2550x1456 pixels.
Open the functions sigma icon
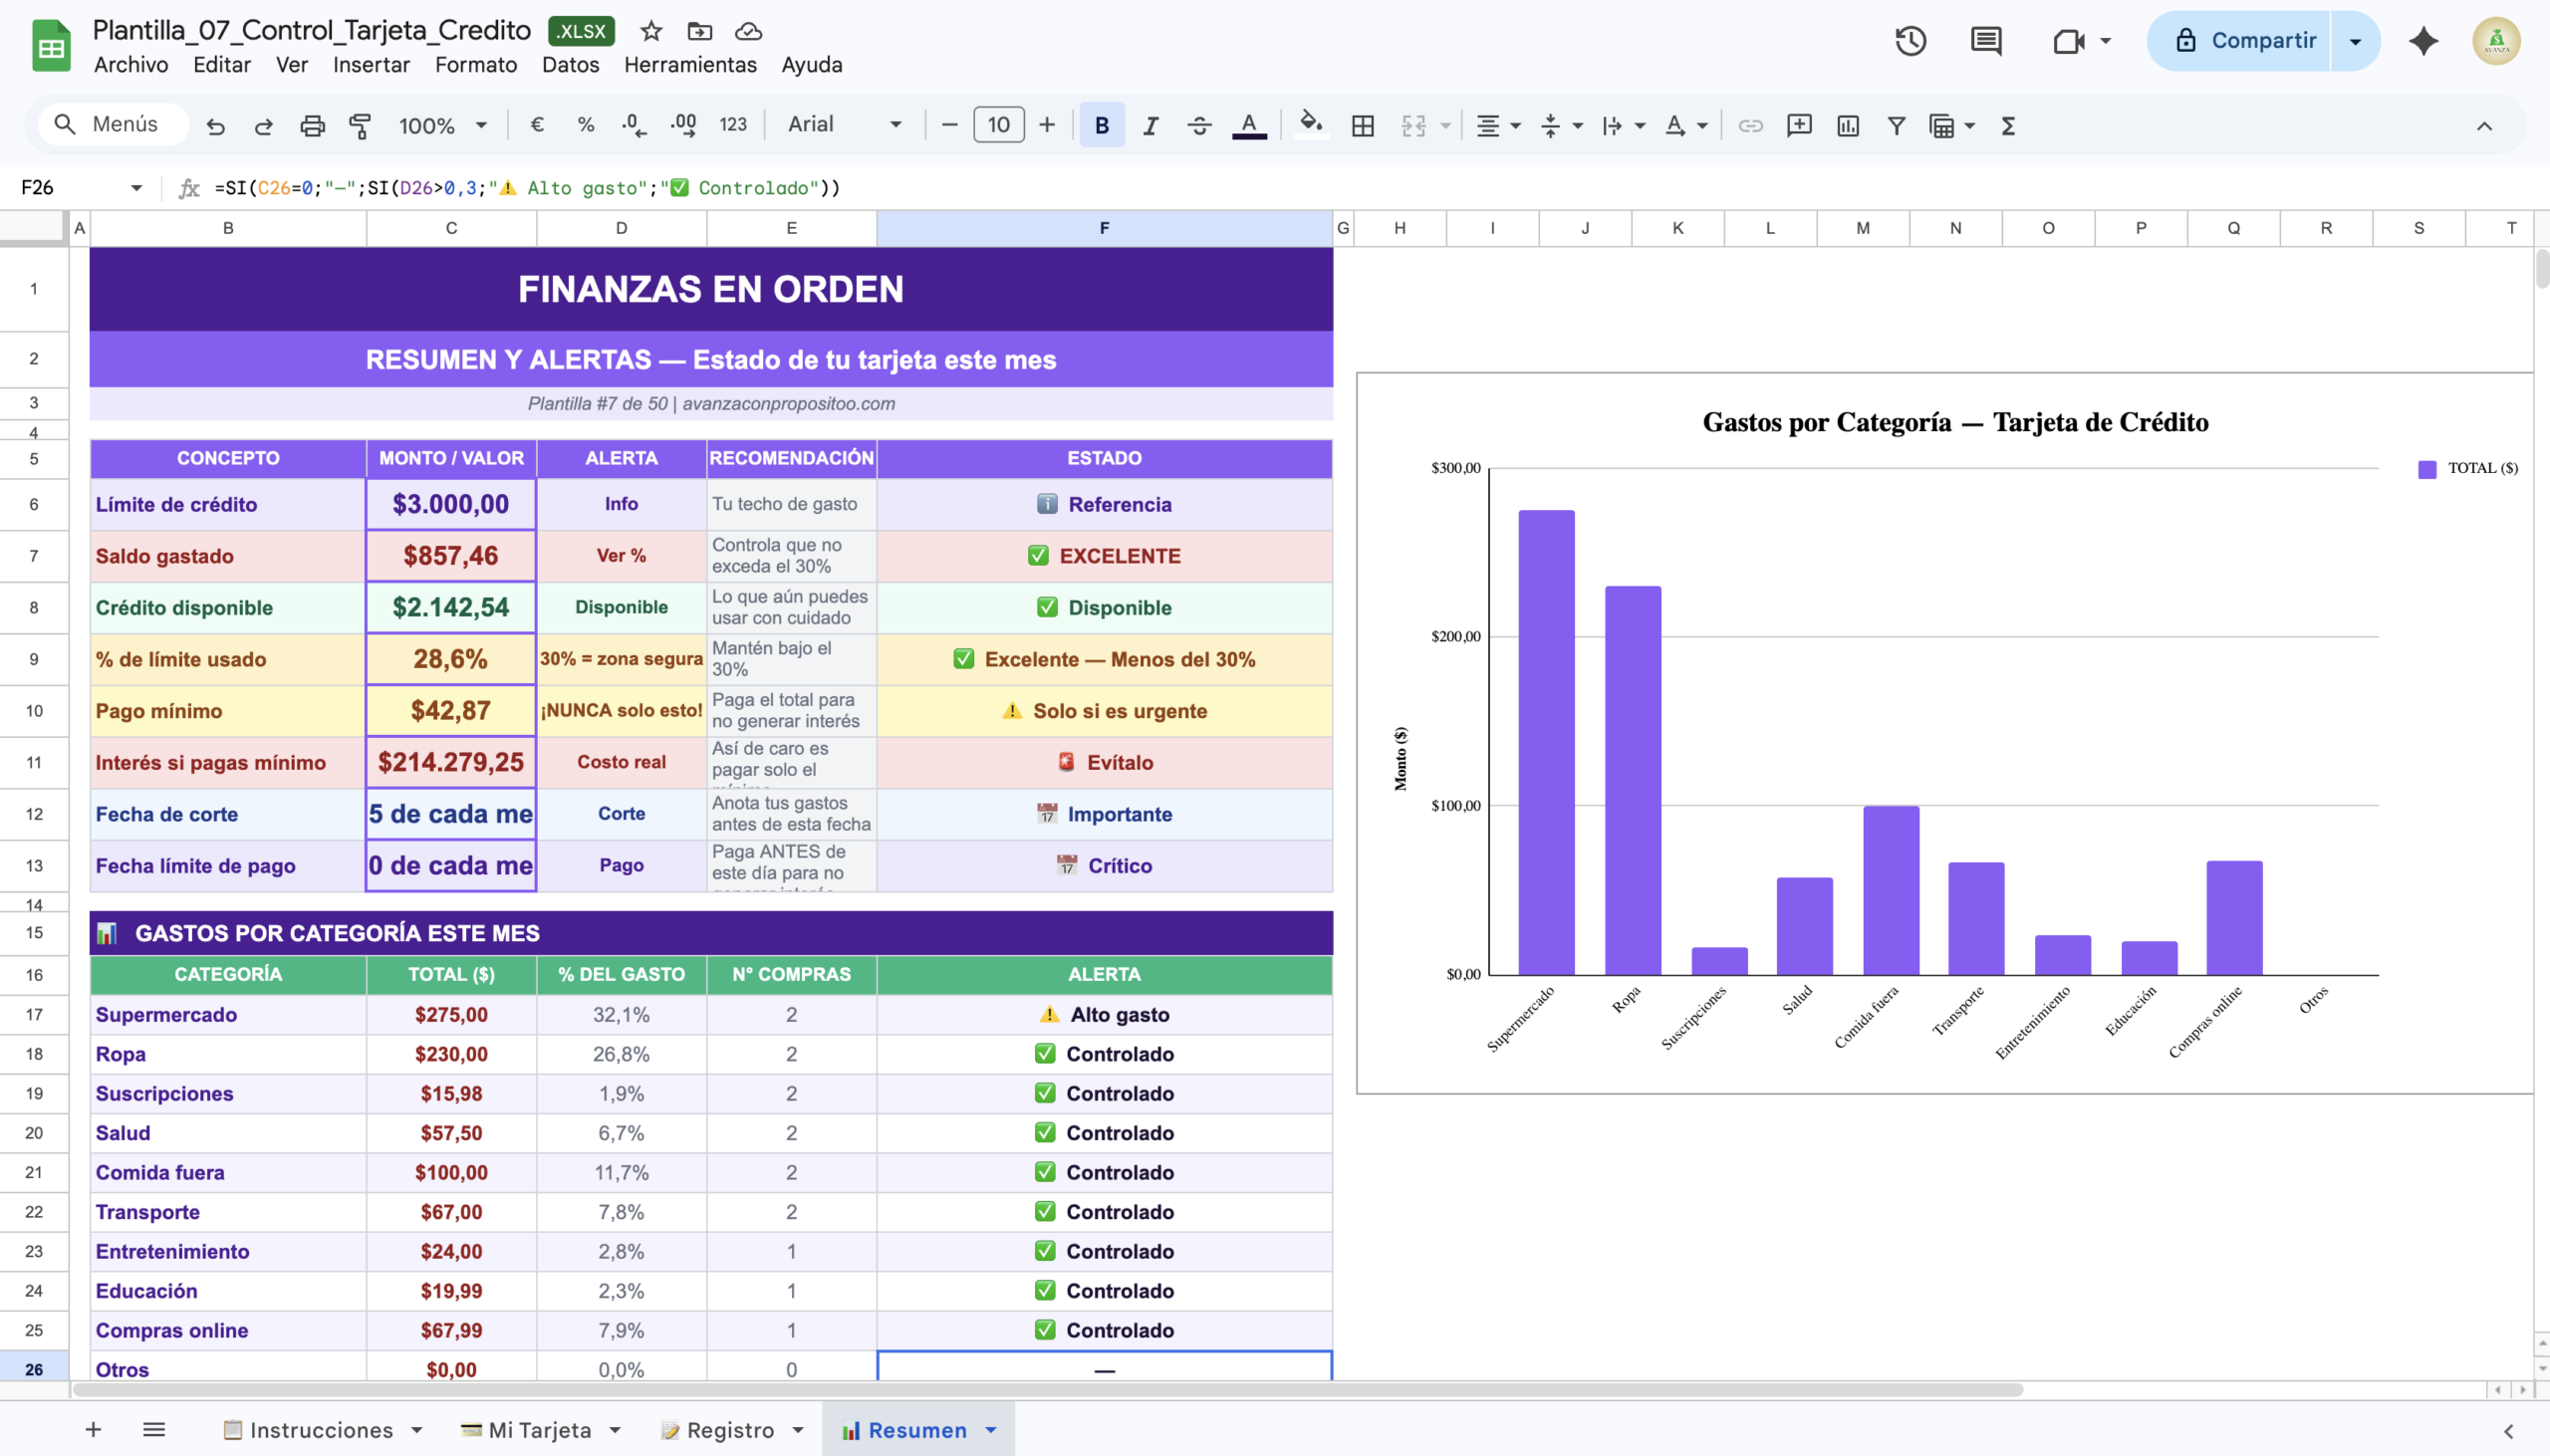(2007, 125)
